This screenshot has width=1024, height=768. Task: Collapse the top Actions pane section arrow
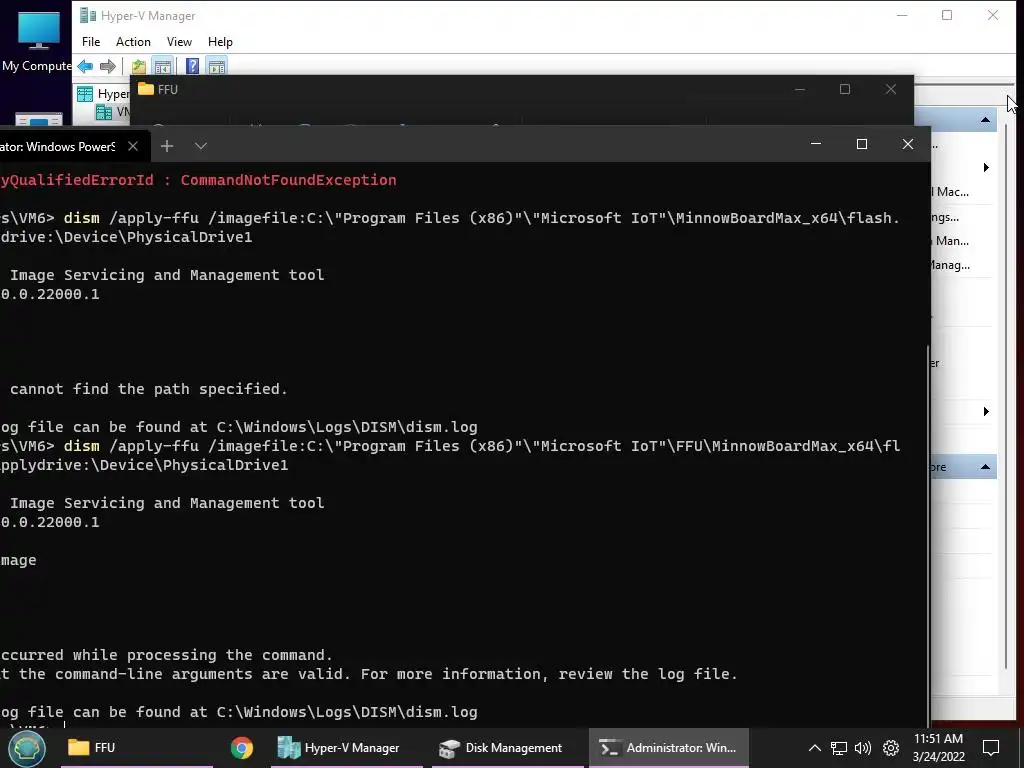coord(985,120)
